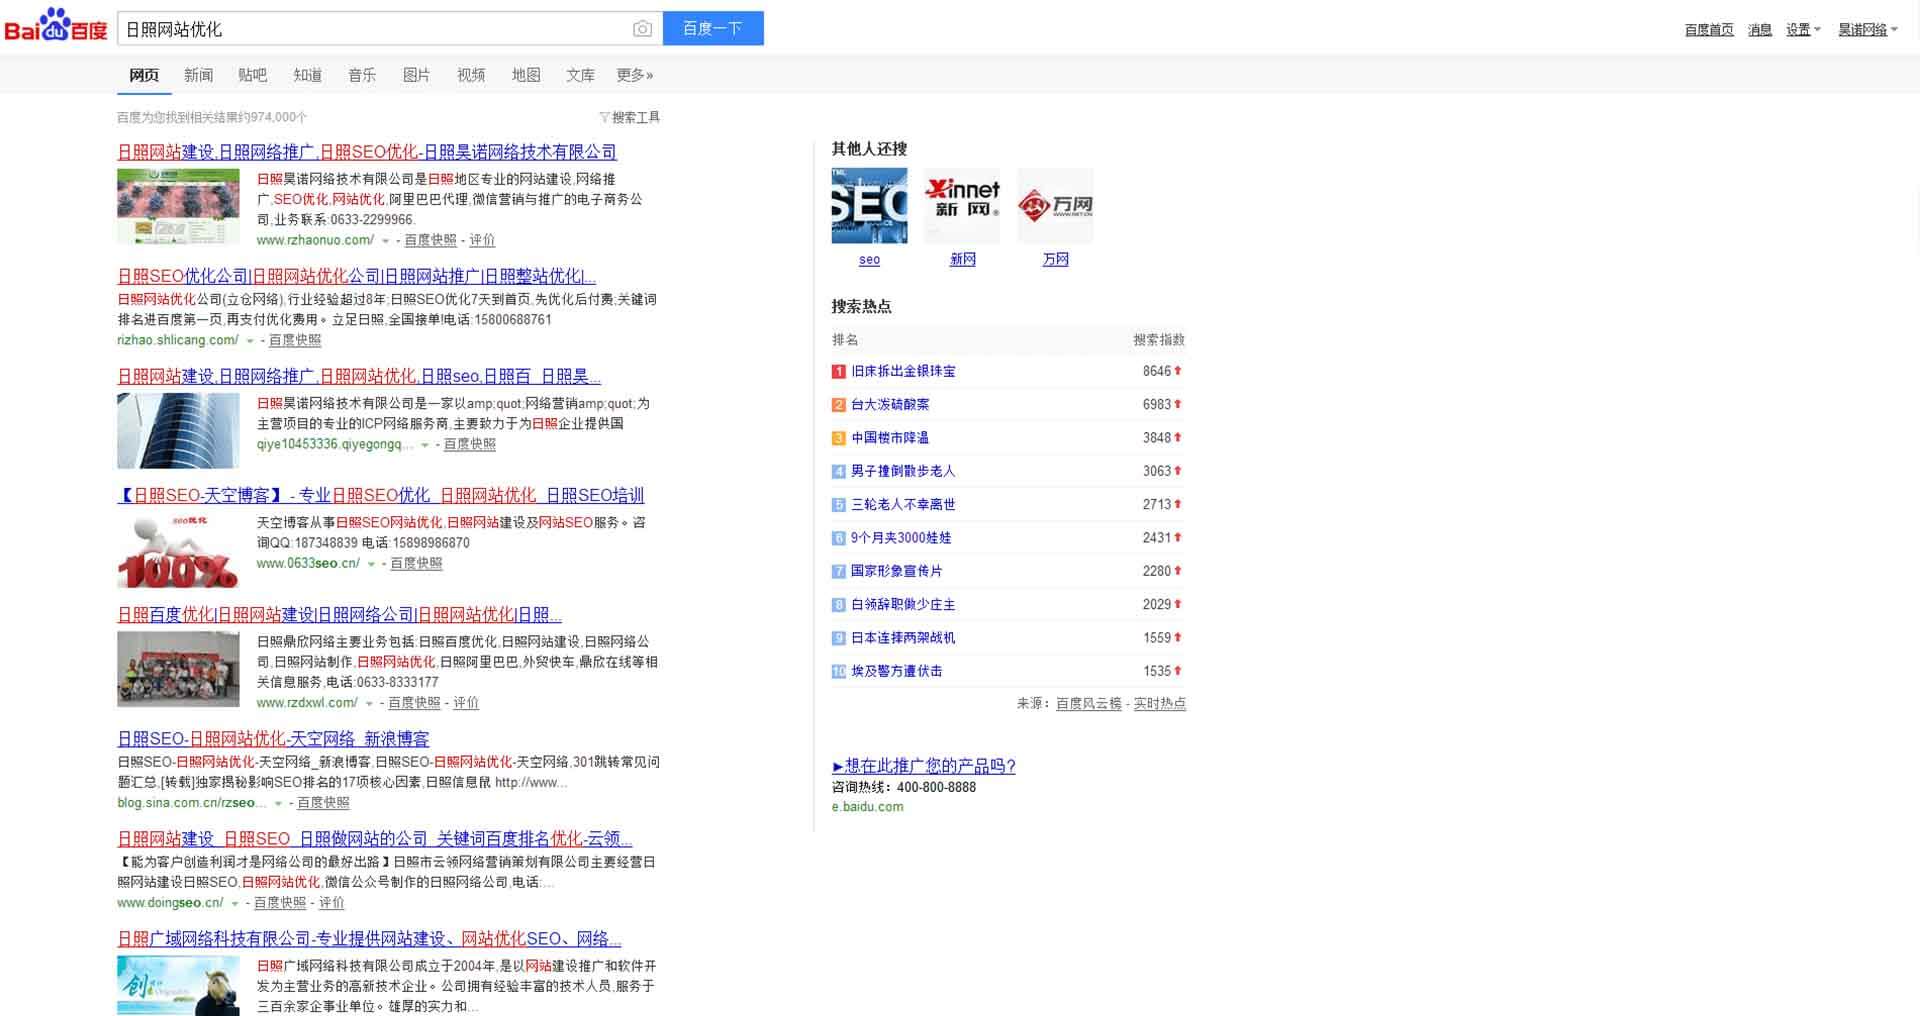Open hot search 旧床拆出金银珠宝
1920x1016 pixels.
coord(903,371)
